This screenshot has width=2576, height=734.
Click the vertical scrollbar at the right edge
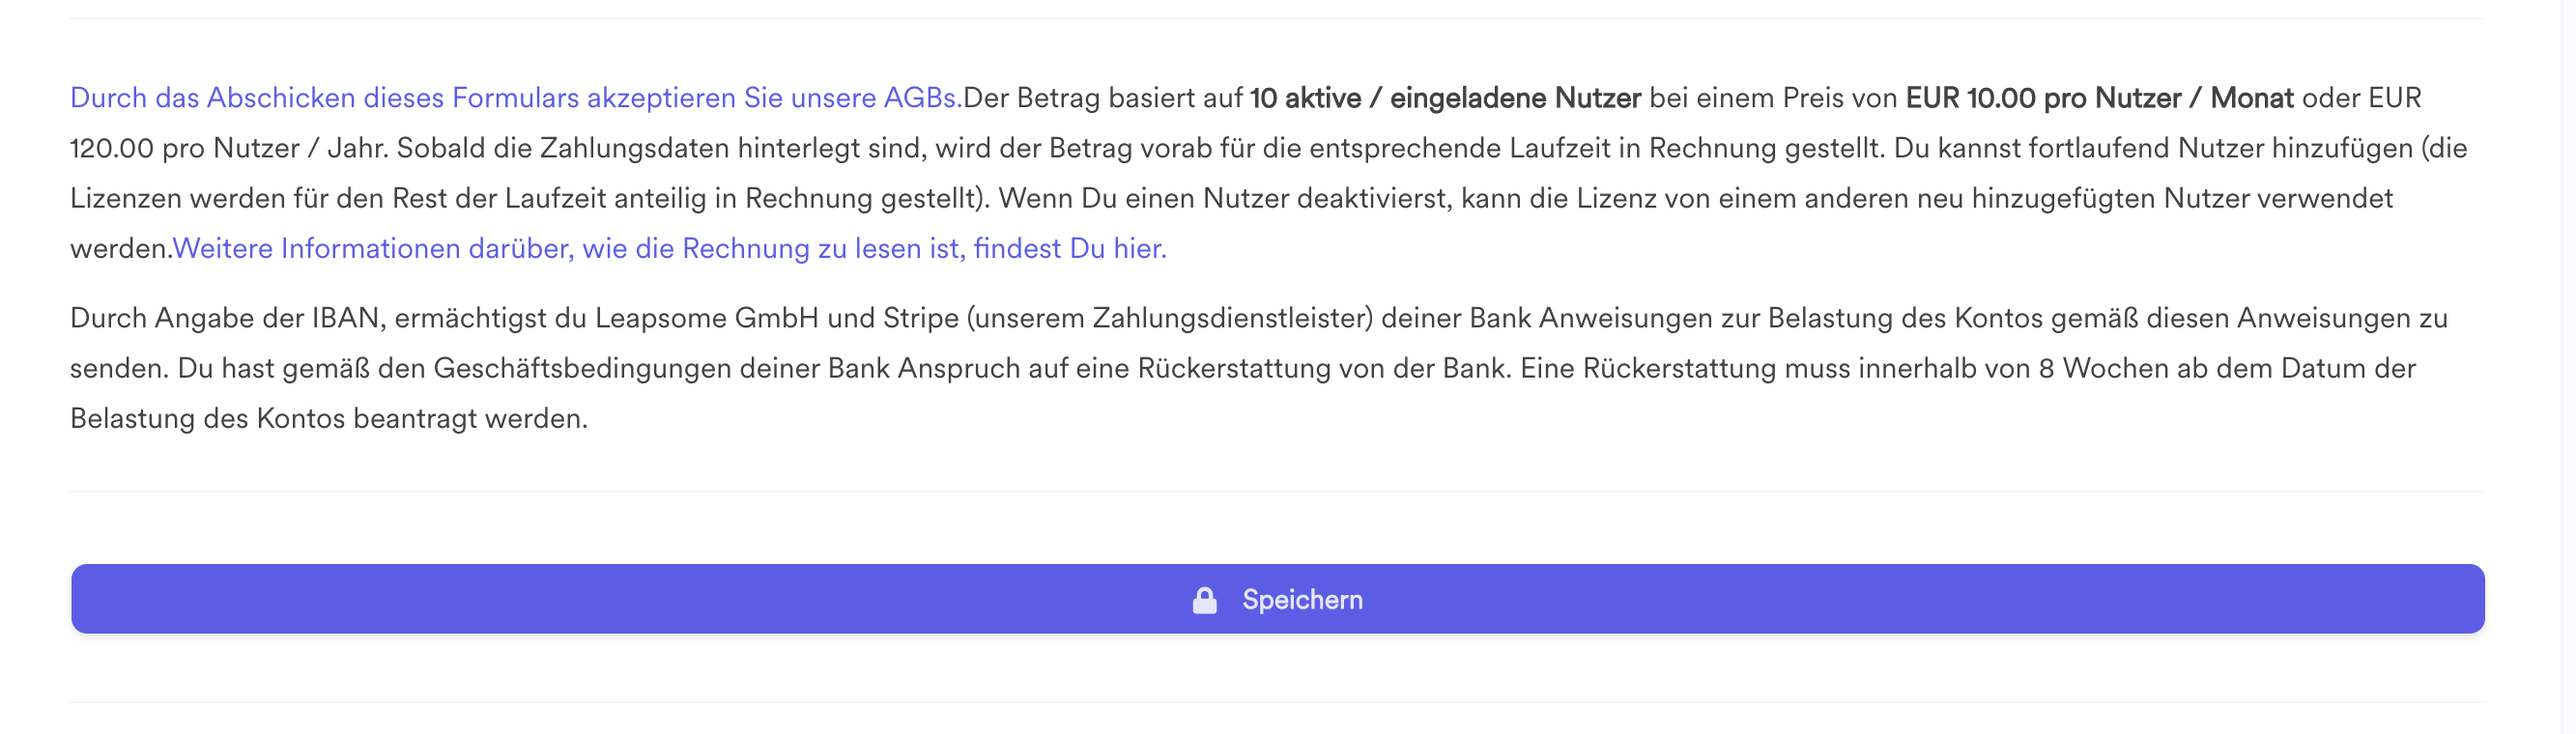point(2567,367)
